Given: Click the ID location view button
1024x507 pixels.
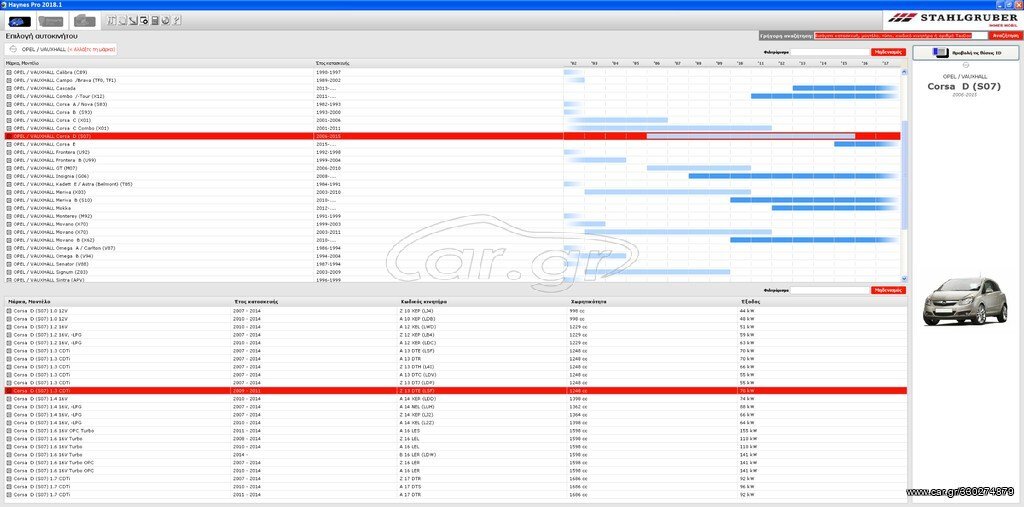Looking at the screenshot, I should (x=966, y=52).
